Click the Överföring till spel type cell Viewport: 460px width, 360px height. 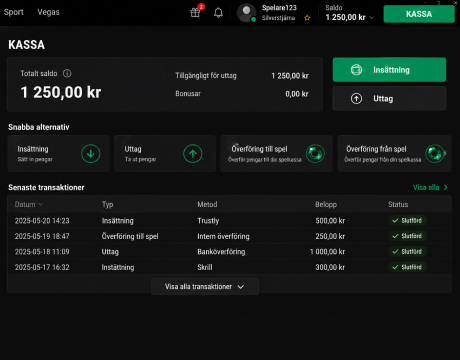pos(130,236)
